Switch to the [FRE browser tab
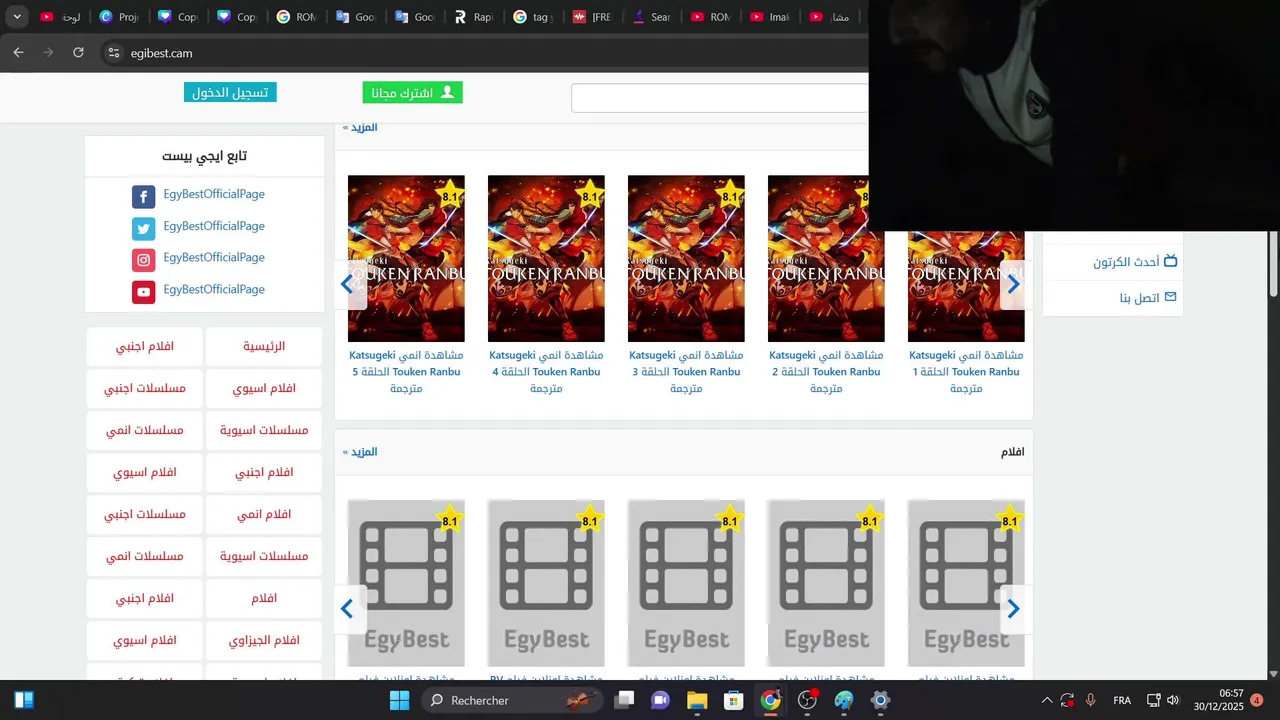This screenshot has width=1280, height=720. (591, 17)
